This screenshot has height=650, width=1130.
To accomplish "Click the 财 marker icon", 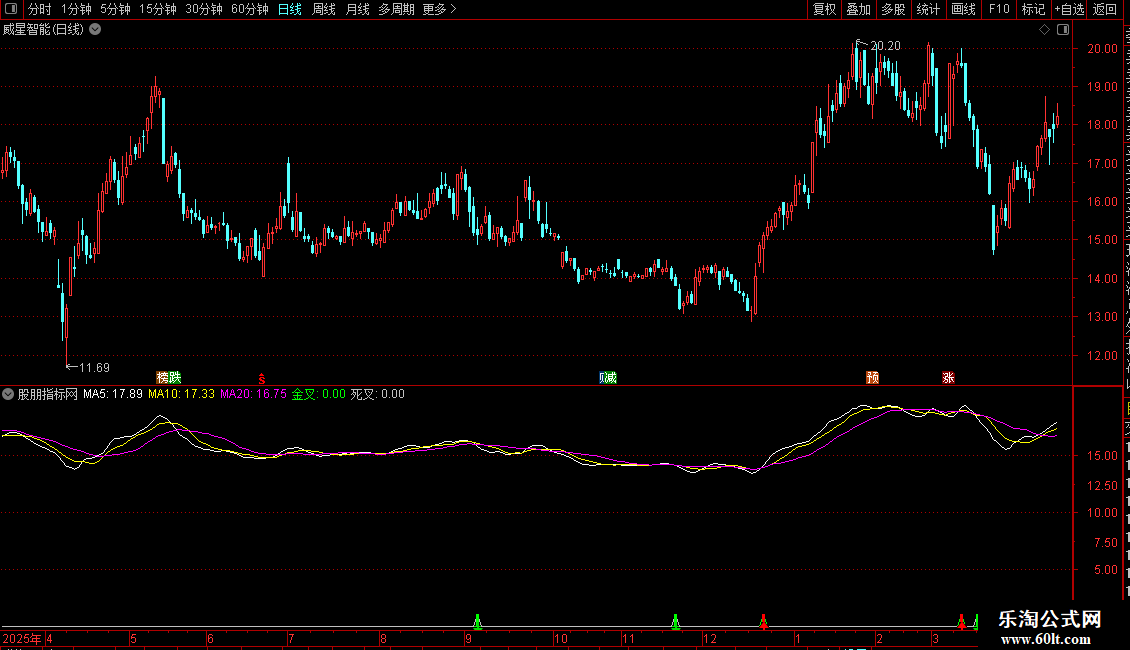I will pos(602,378).
